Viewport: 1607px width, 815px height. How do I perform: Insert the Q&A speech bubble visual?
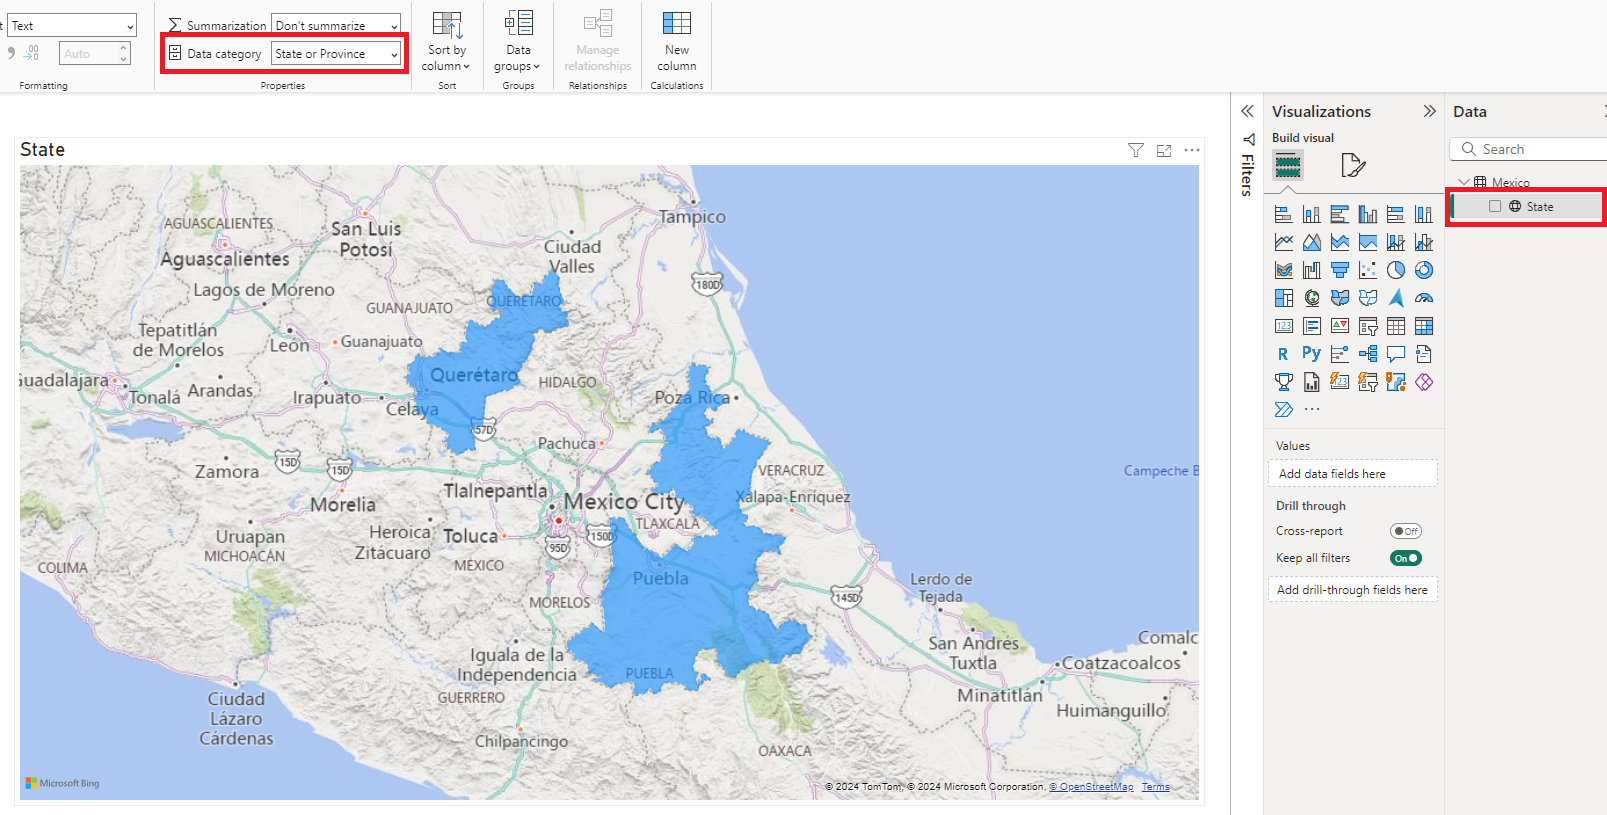1395,354
